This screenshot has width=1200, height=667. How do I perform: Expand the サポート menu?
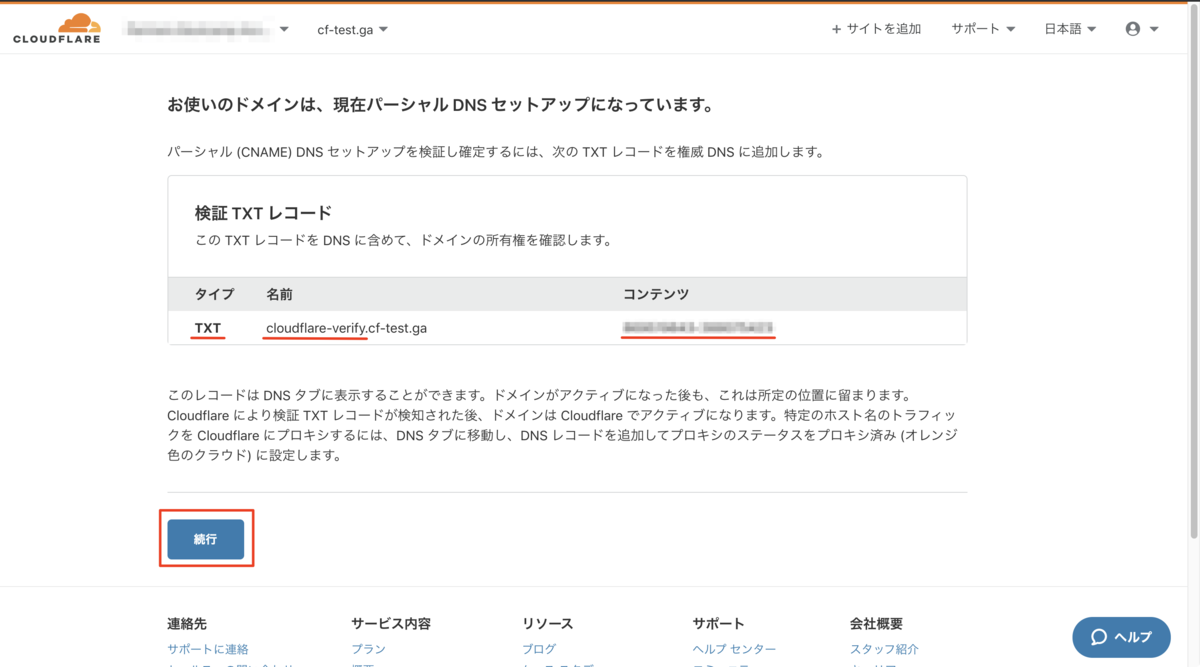983,29
